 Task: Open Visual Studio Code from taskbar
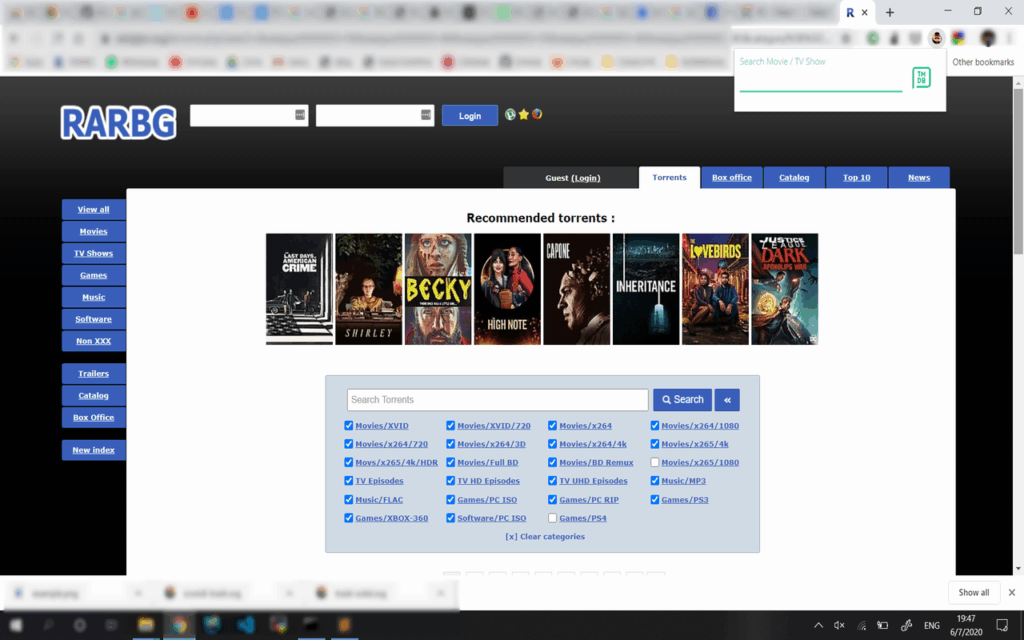point(246,625)
